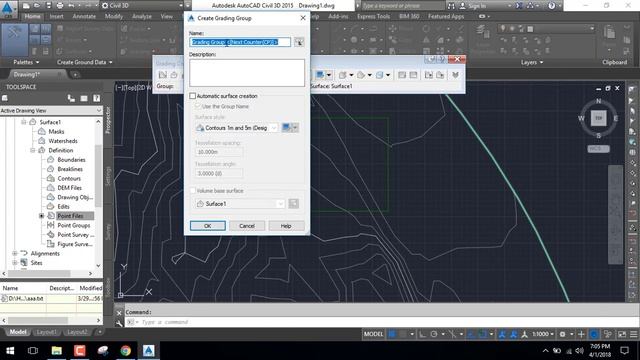This screenshot has height=360, width=640.
Task: Open Windows Start menu
Action: click(10, 351)
